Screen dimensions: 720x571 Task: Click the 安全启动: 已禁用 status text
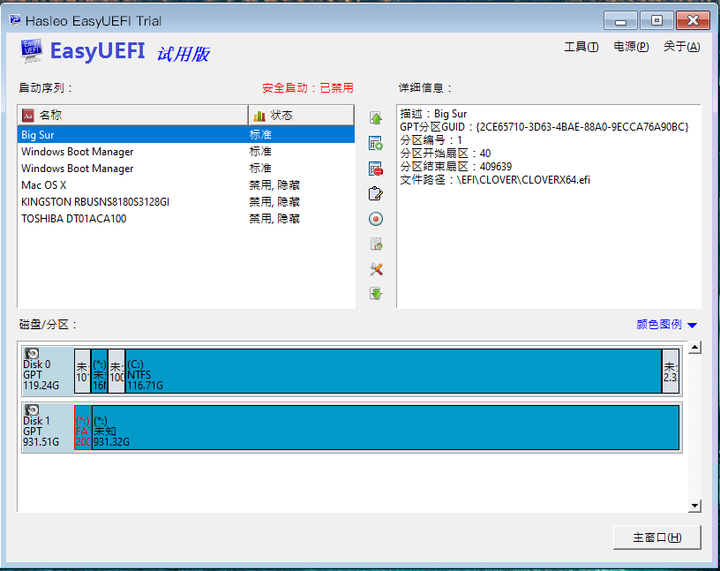click(308, 88)
